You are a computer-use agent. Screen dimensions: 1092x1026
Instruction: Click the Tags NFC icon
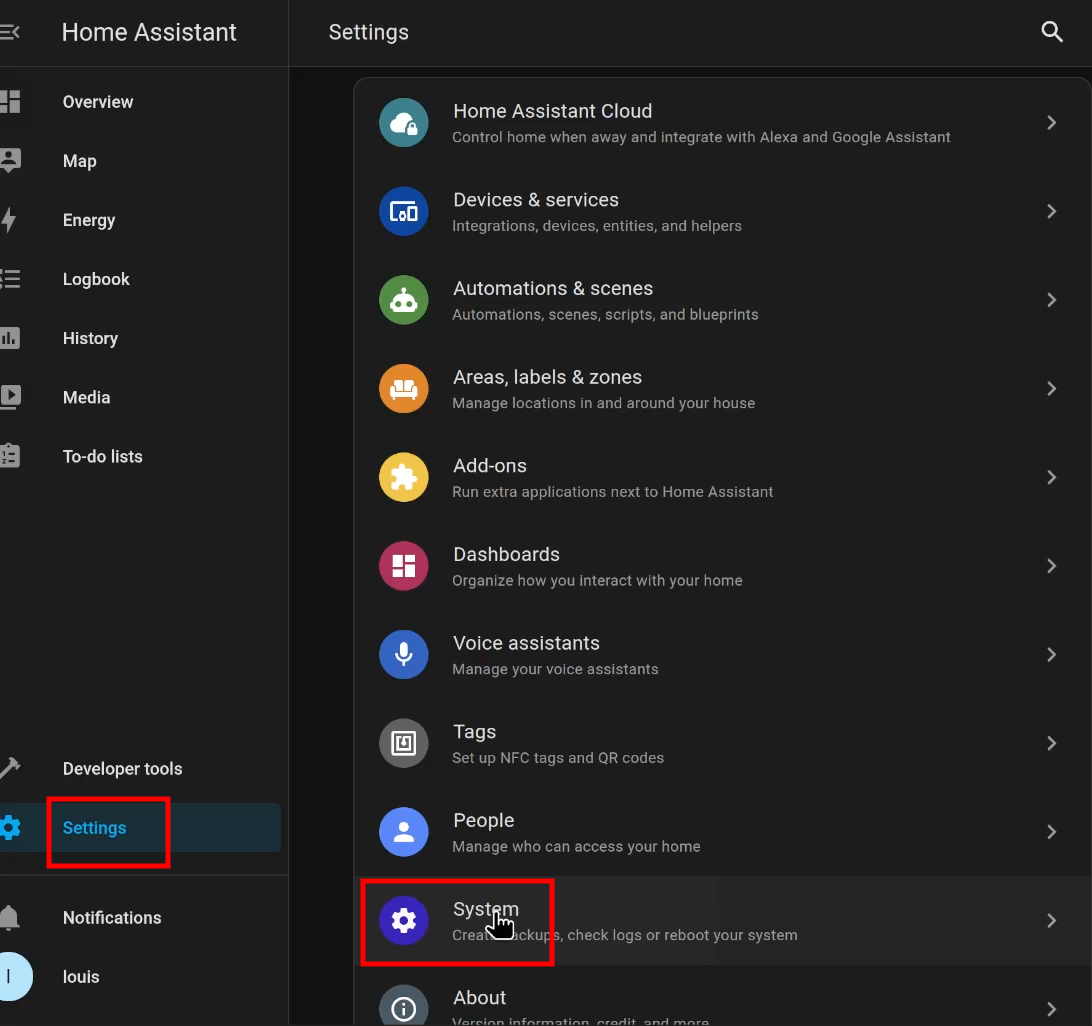403,743
